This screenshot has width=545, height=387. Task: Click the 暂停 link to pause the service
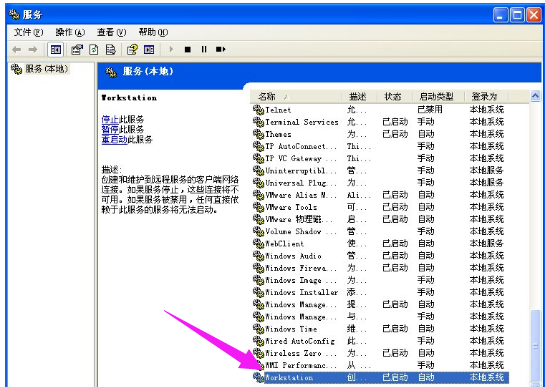pyautogui.click(x=110, y=129)
